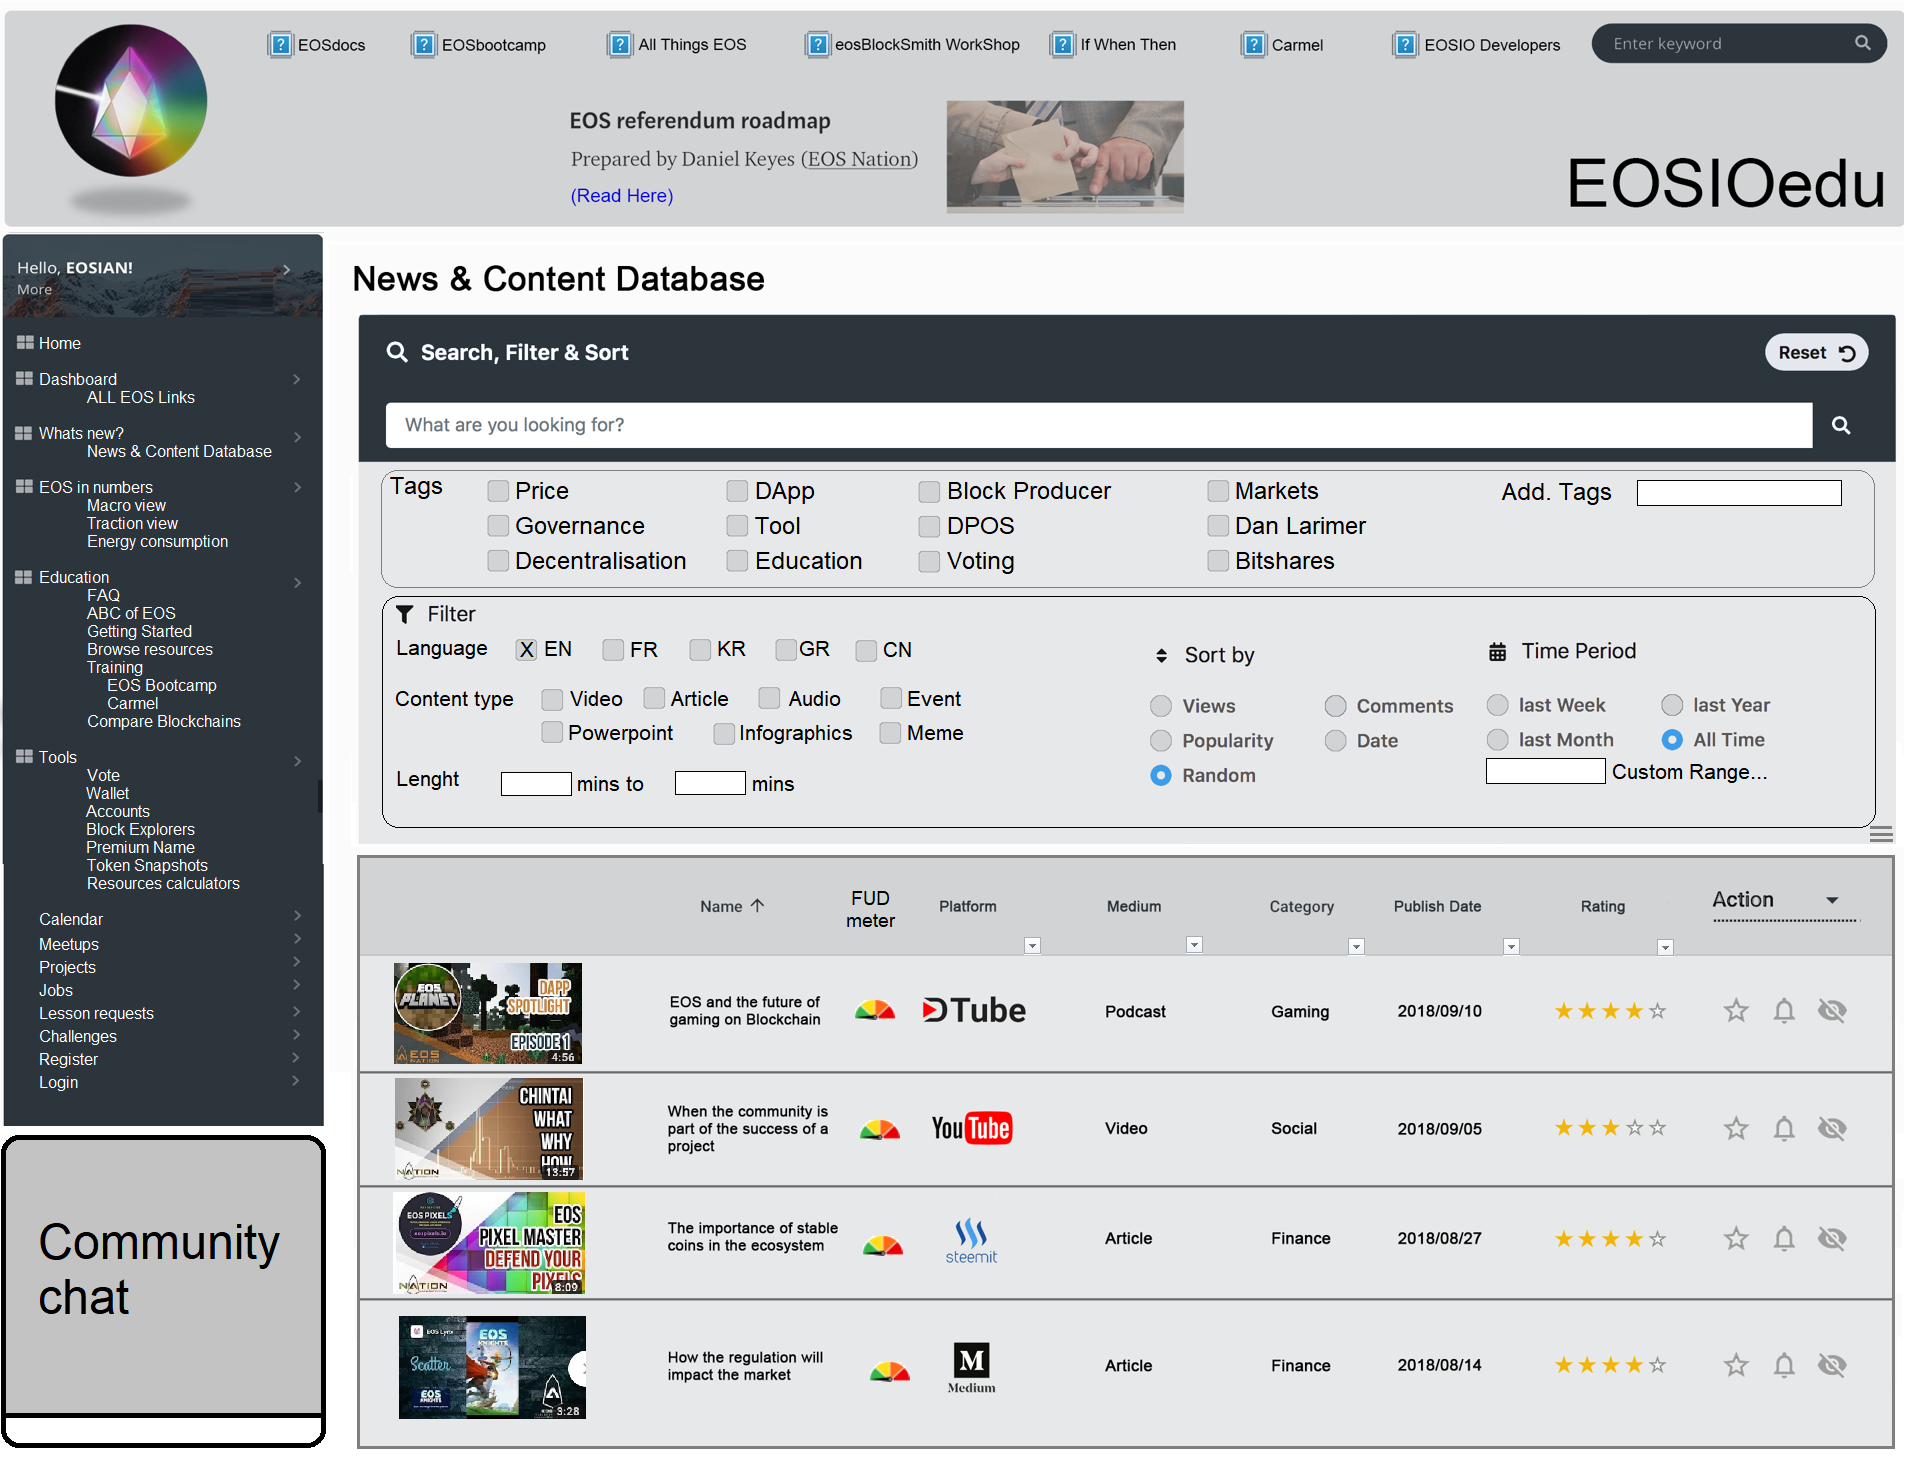Screen dimensions: 1906x1458
Task: Sort table by the Name header
Action: [x=732, y=906]
